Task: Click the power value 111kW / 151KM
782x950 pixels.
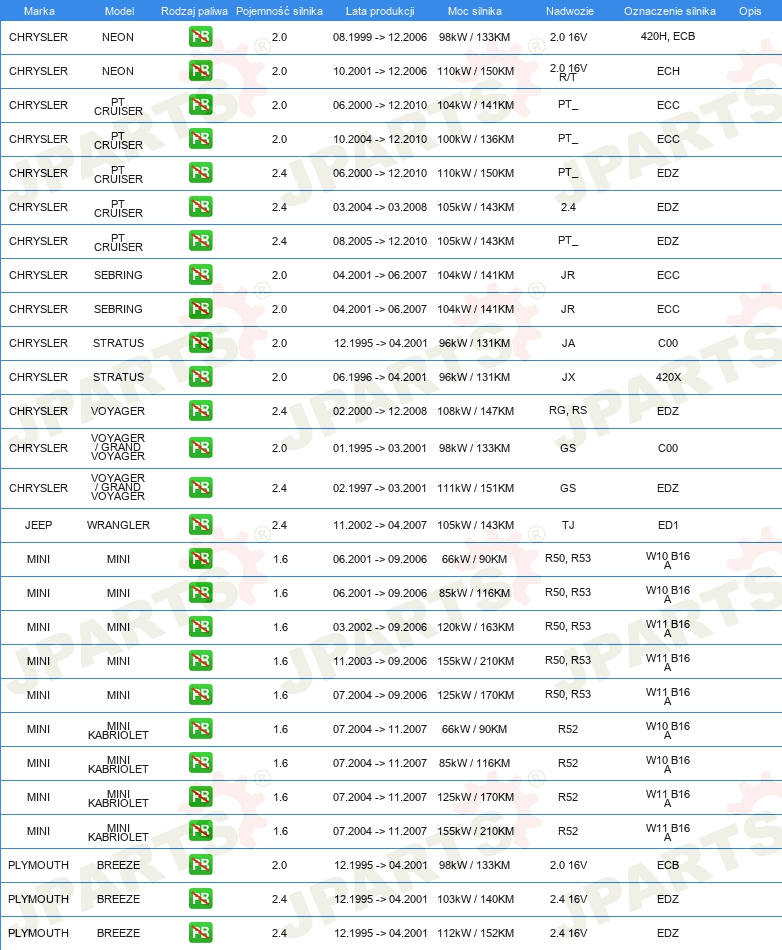Action: (x=475, y=488)
